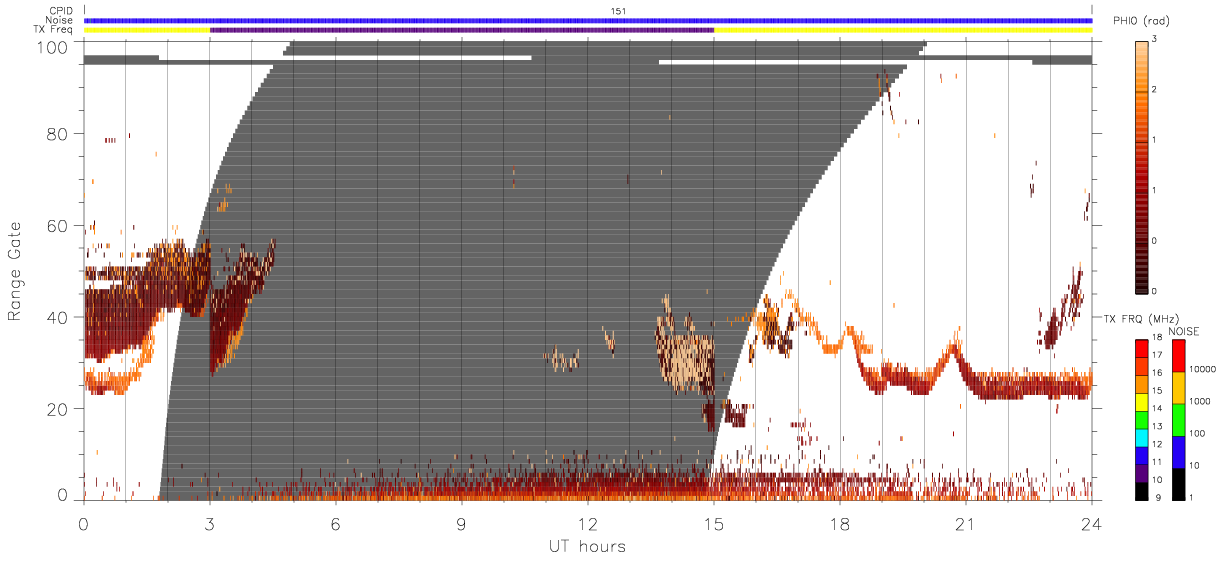1228x567 pixels.
Task: Click the 21 tick on UT hours axis
Action: pos(966,523)
